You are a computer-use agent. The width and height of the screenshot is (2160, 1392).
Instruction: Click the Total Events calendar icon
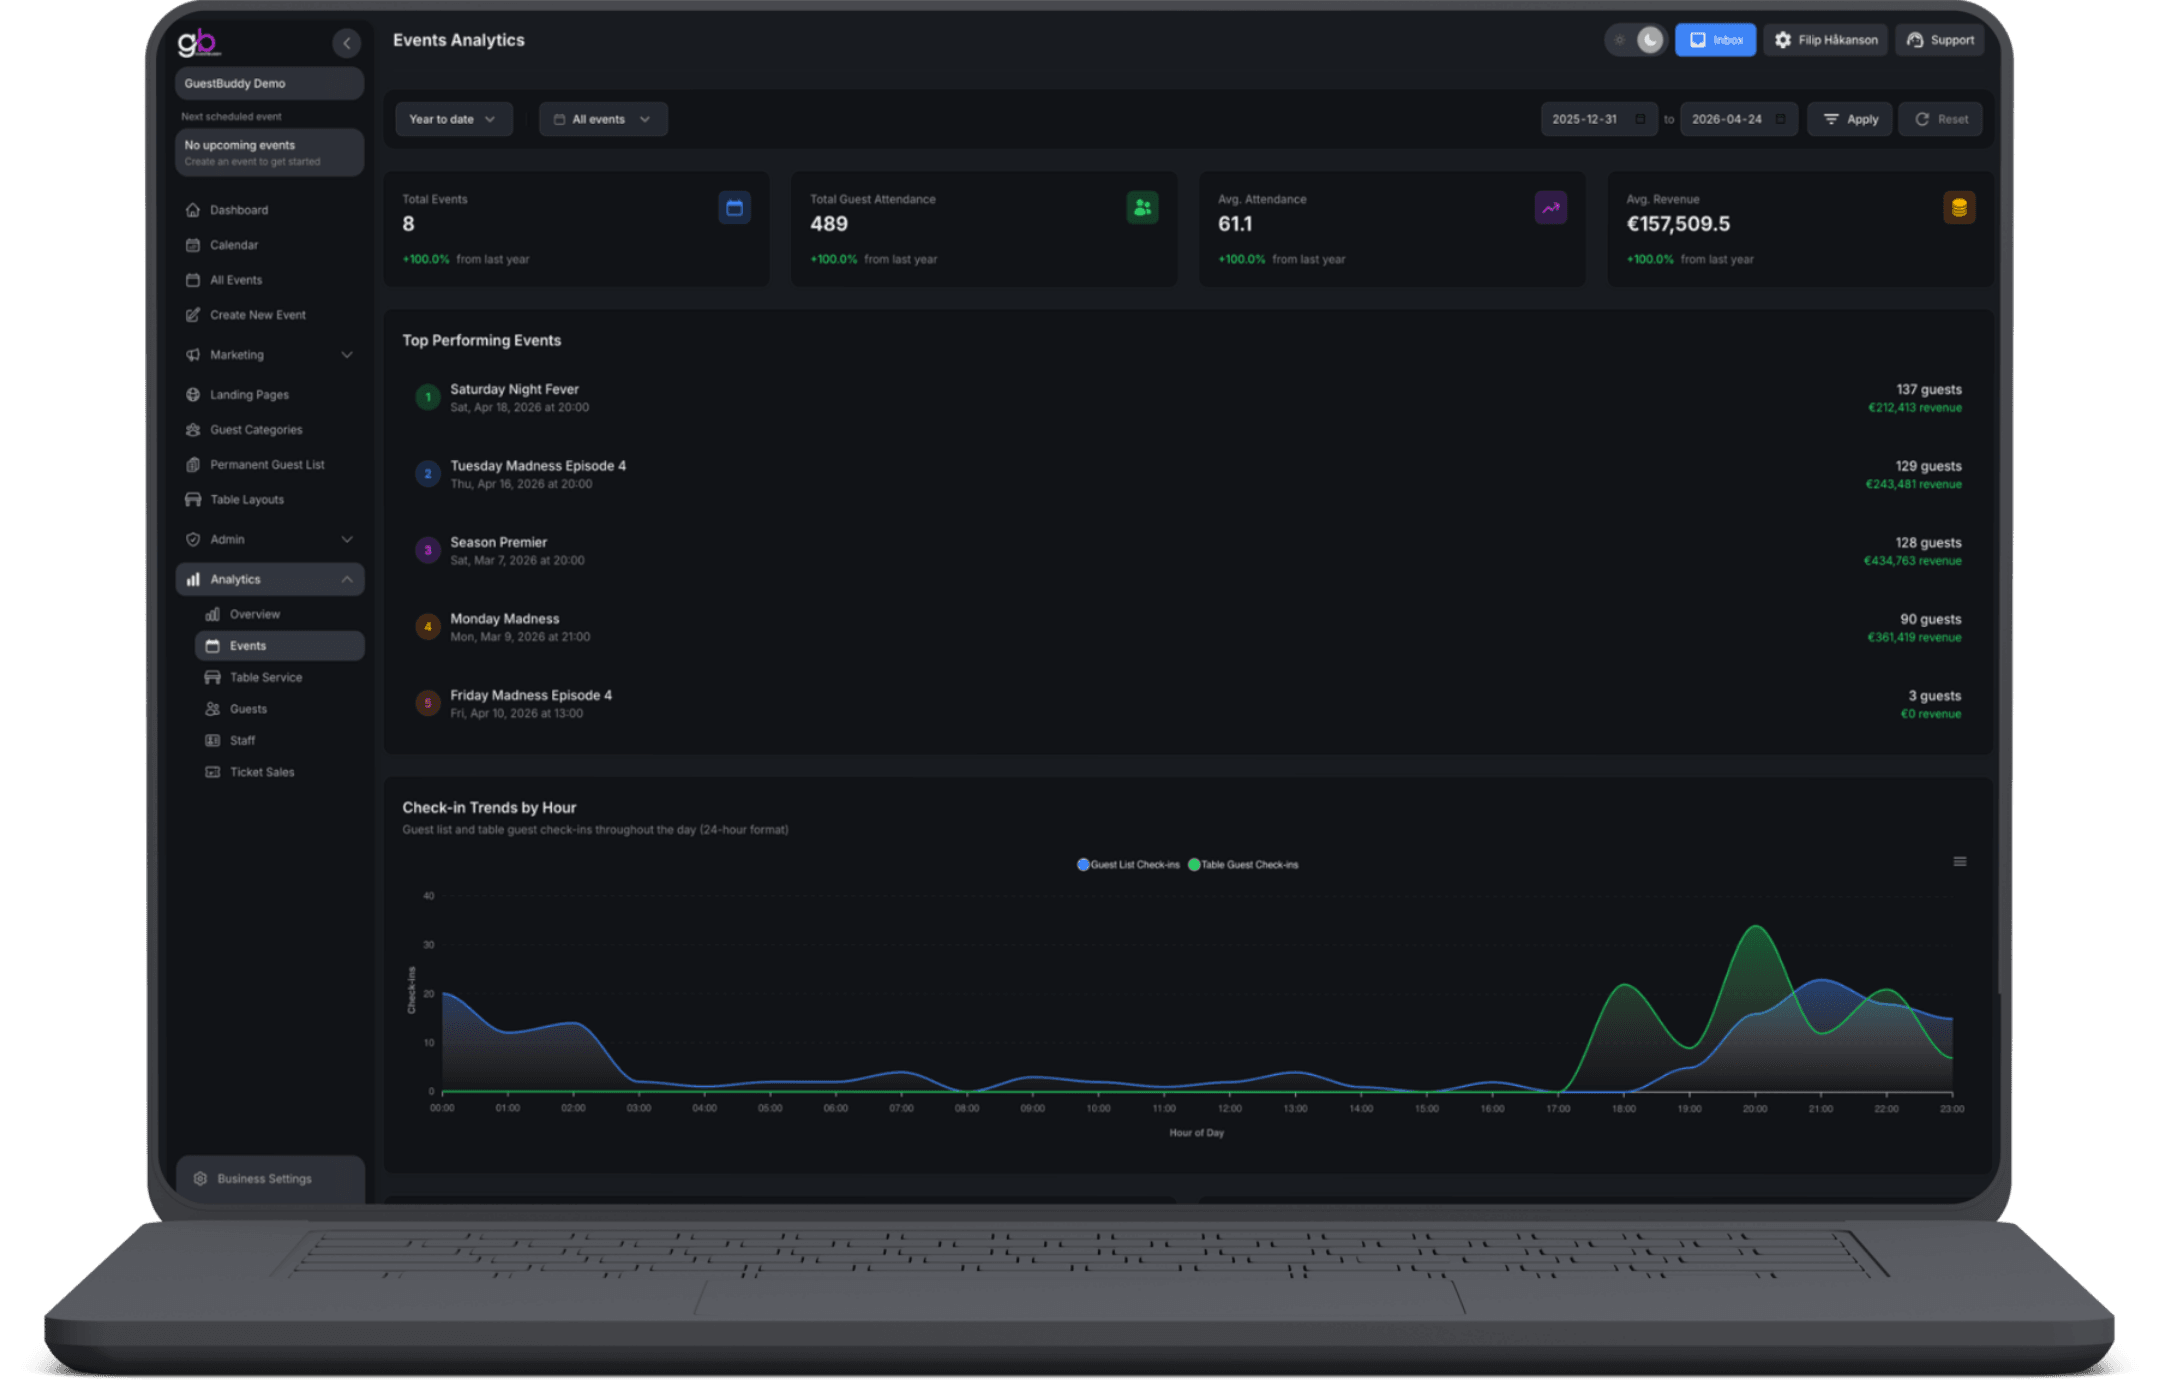734,208
